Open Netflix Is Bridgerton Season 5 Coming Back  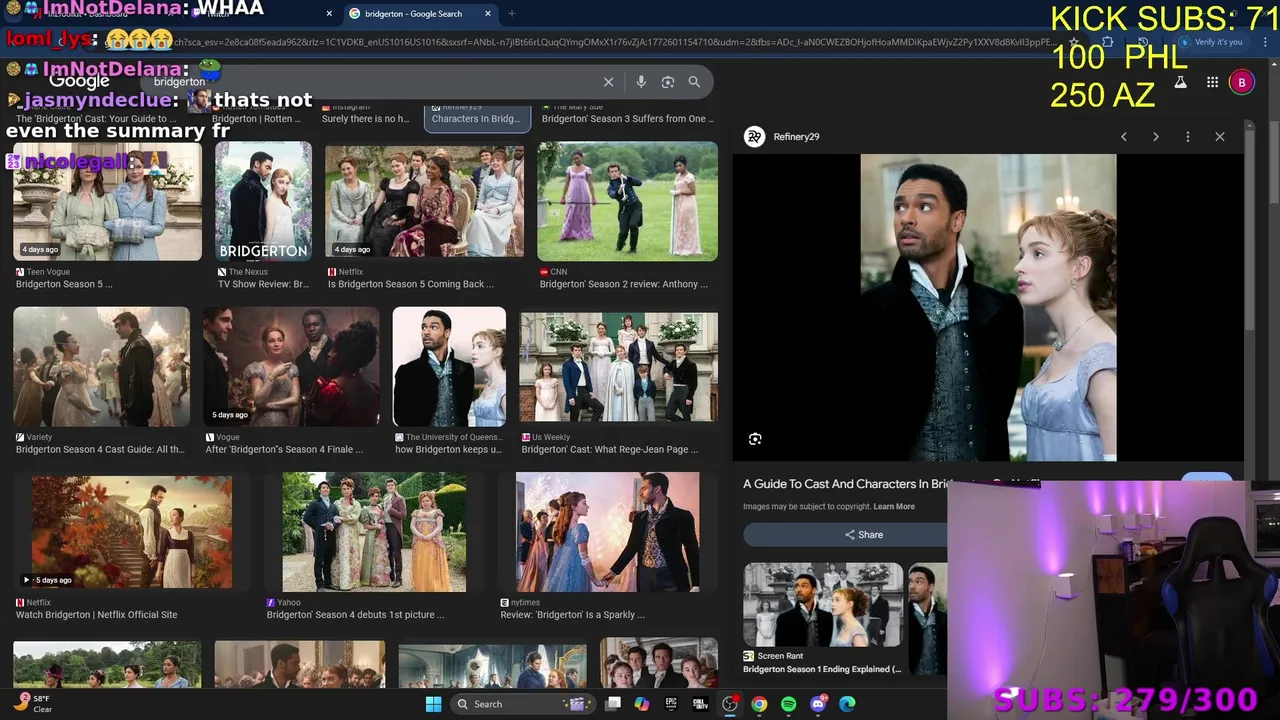pos(411,284)
